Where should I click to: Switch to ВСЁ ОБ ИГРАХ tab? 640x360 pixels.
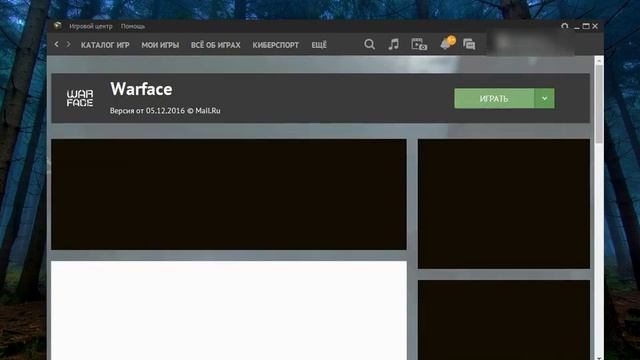(x=216, y=45)
